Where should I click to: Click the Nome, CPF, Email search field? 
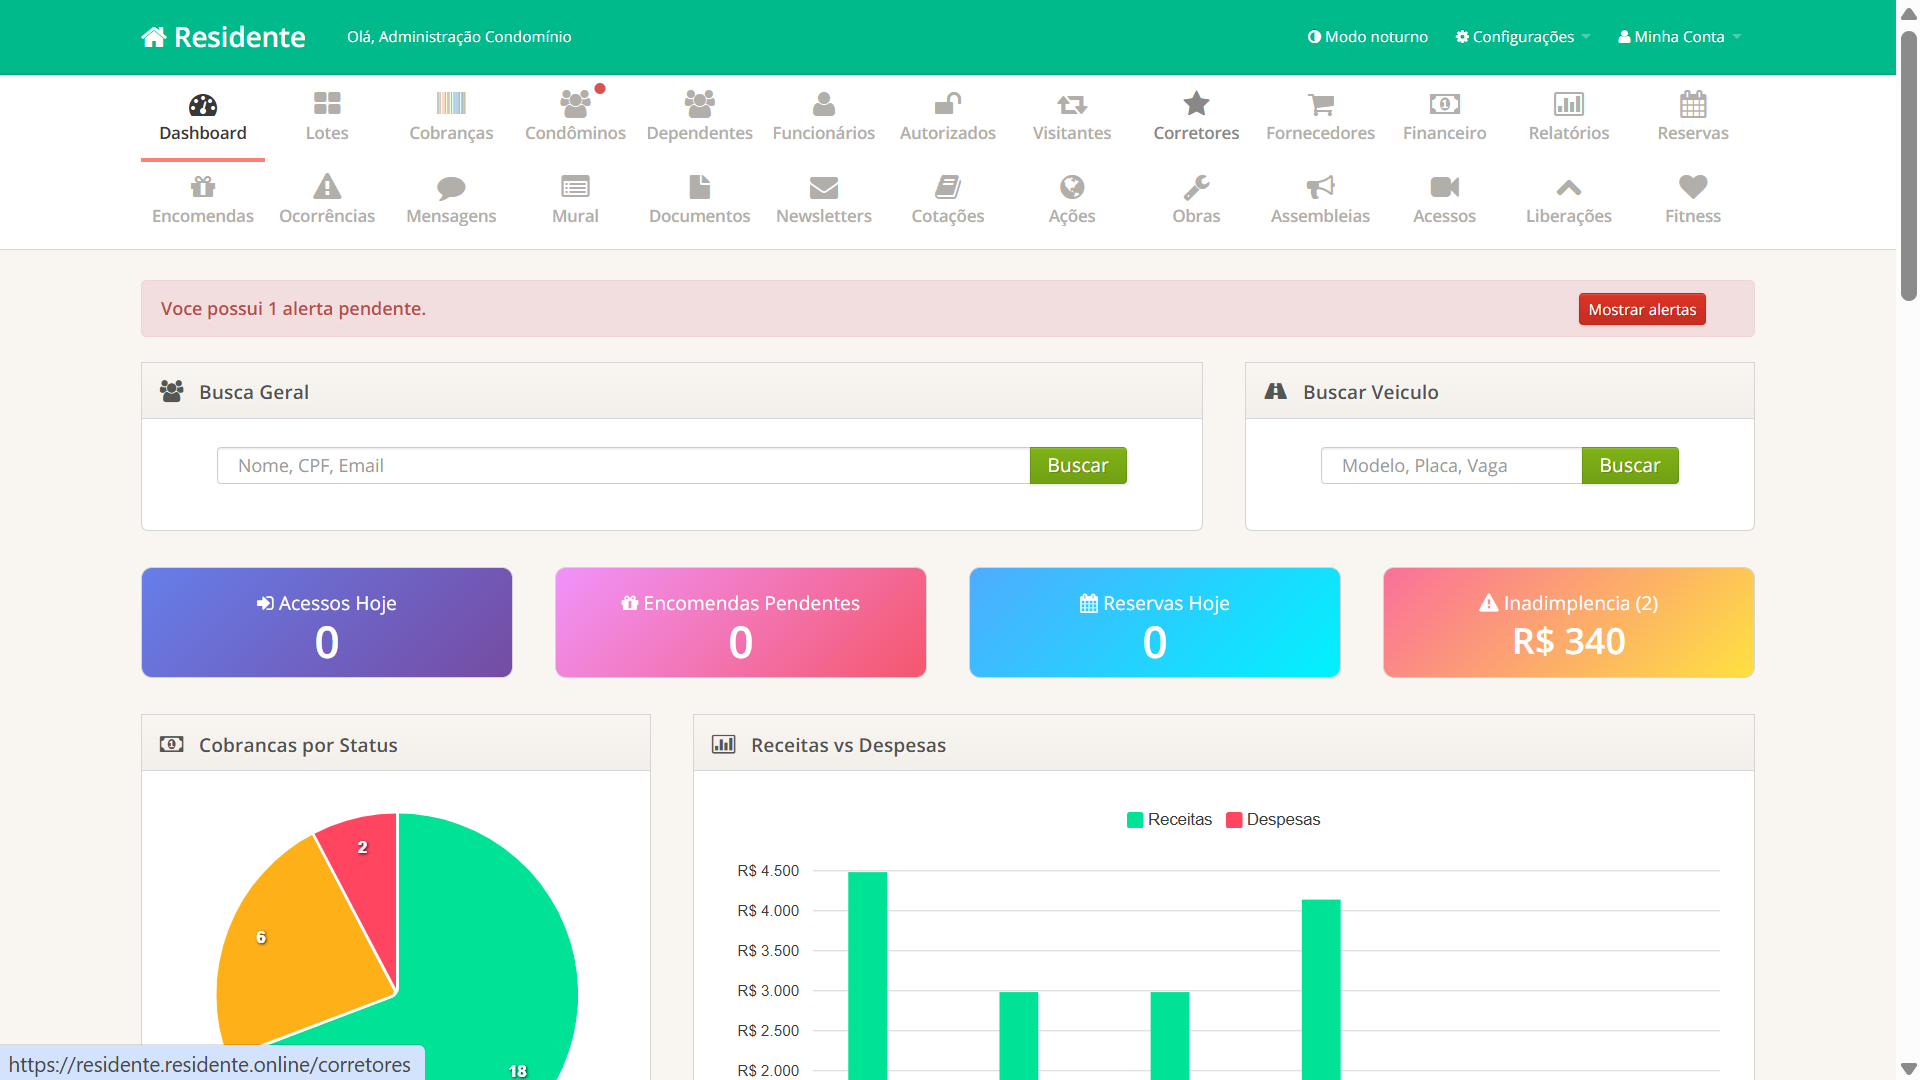pyautogui.click(x=622, y=465)
